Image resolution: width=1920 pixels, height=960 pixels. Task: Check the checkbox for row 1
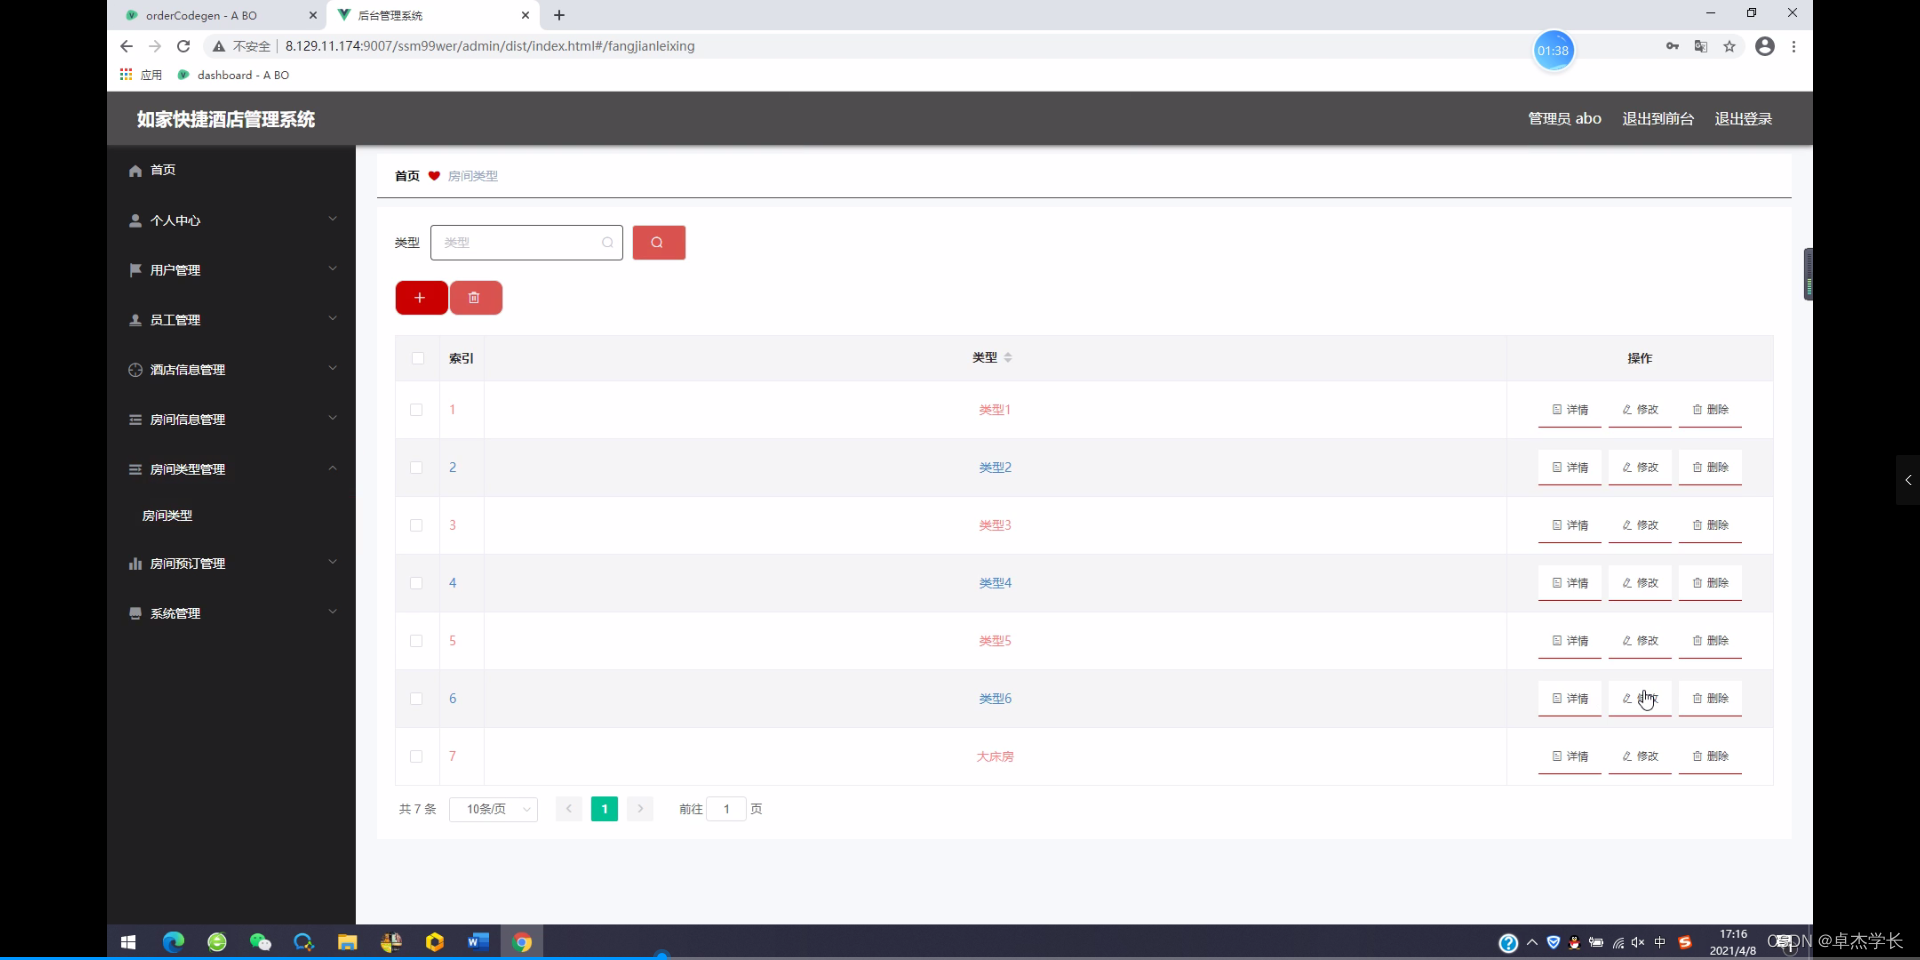pos(416,410)
